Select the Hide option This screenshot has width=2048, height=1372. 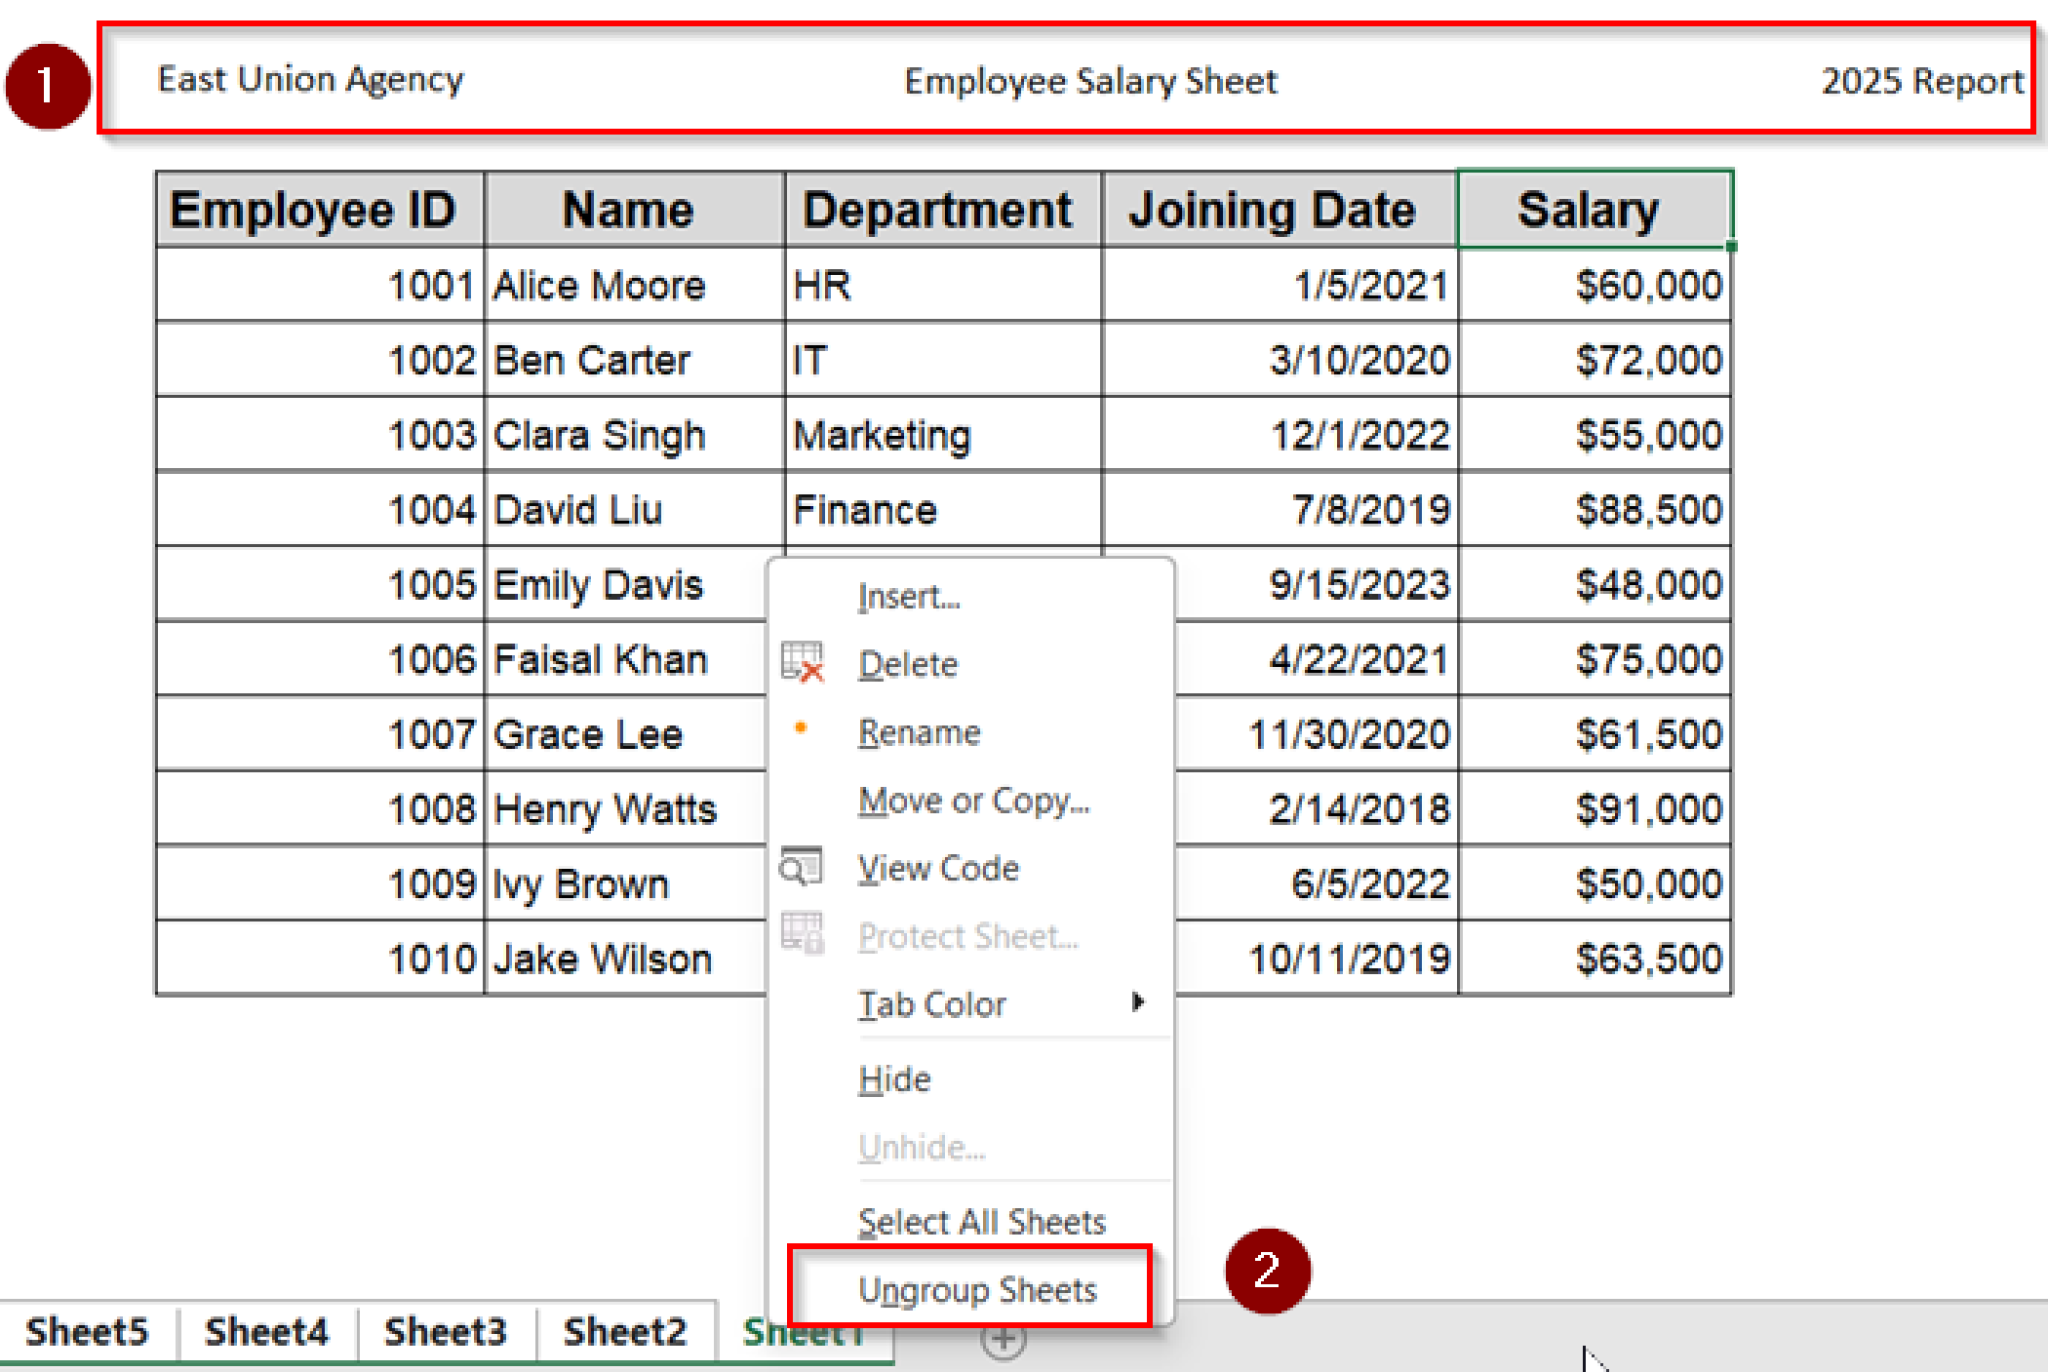click(893, 1078)
